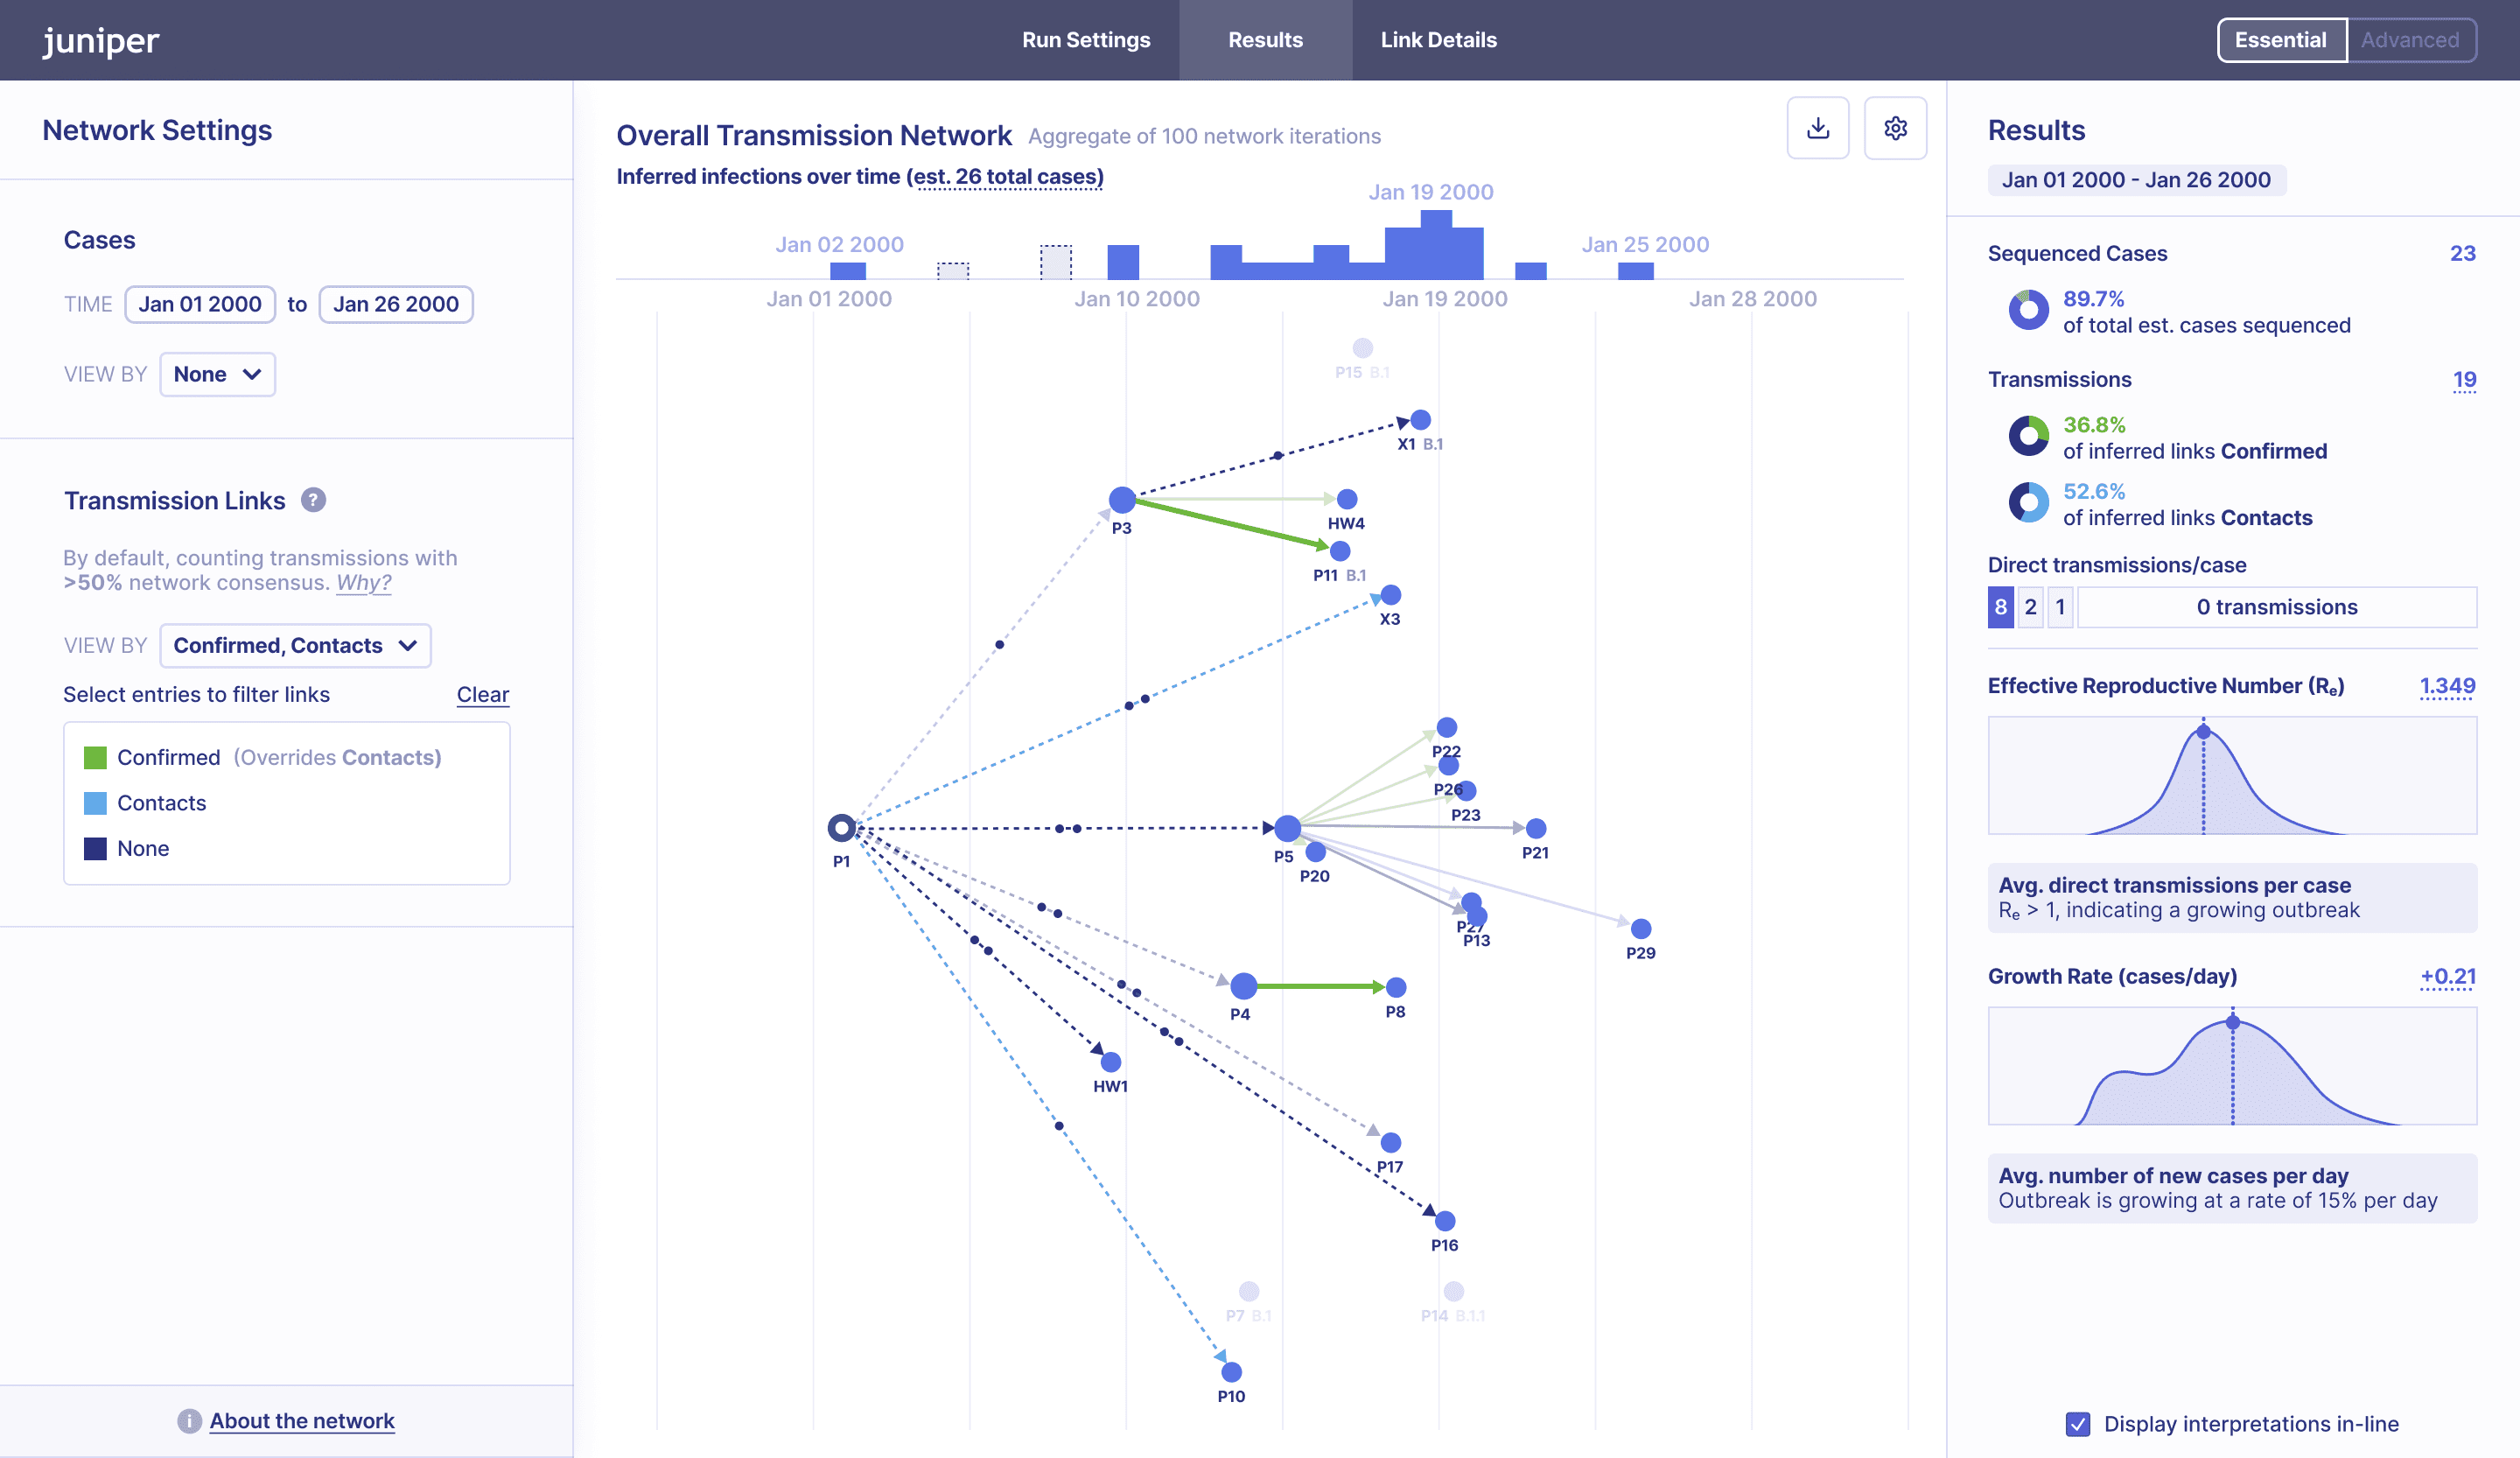This screenshot has width=2520, height=1458.
Task: Open the Cases View By None dropdown
Action: click(217, 374)
